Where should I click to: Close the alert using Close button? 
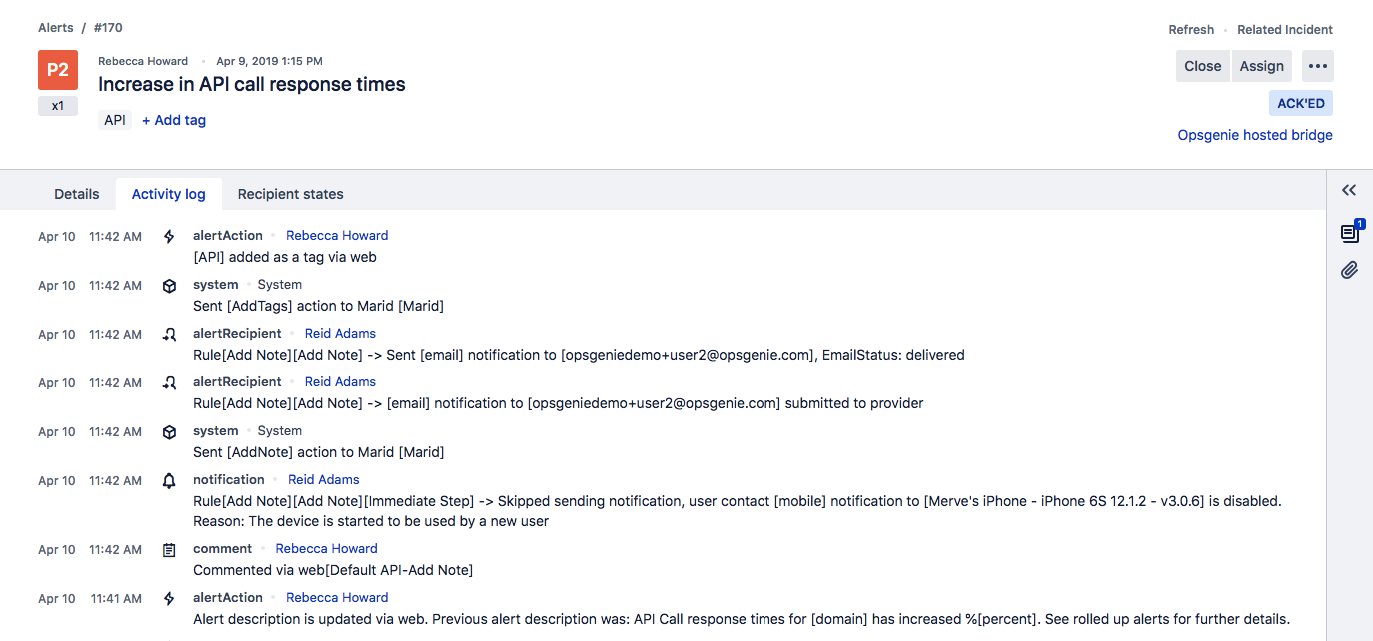pos(1202,66)
